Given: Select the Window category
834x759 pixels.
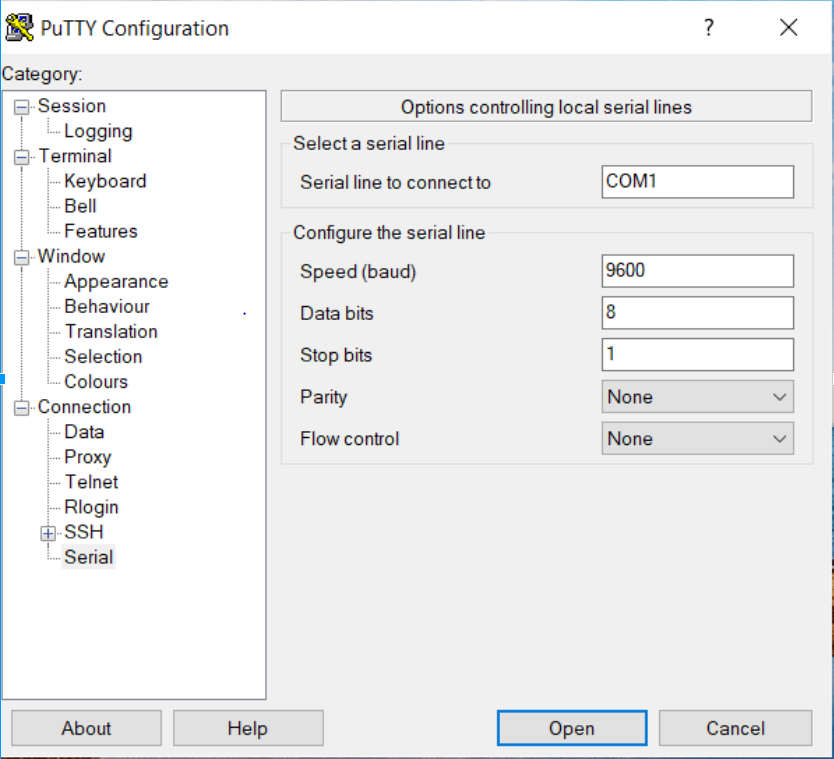Looking at the screenshot, I should pos(71,256).
